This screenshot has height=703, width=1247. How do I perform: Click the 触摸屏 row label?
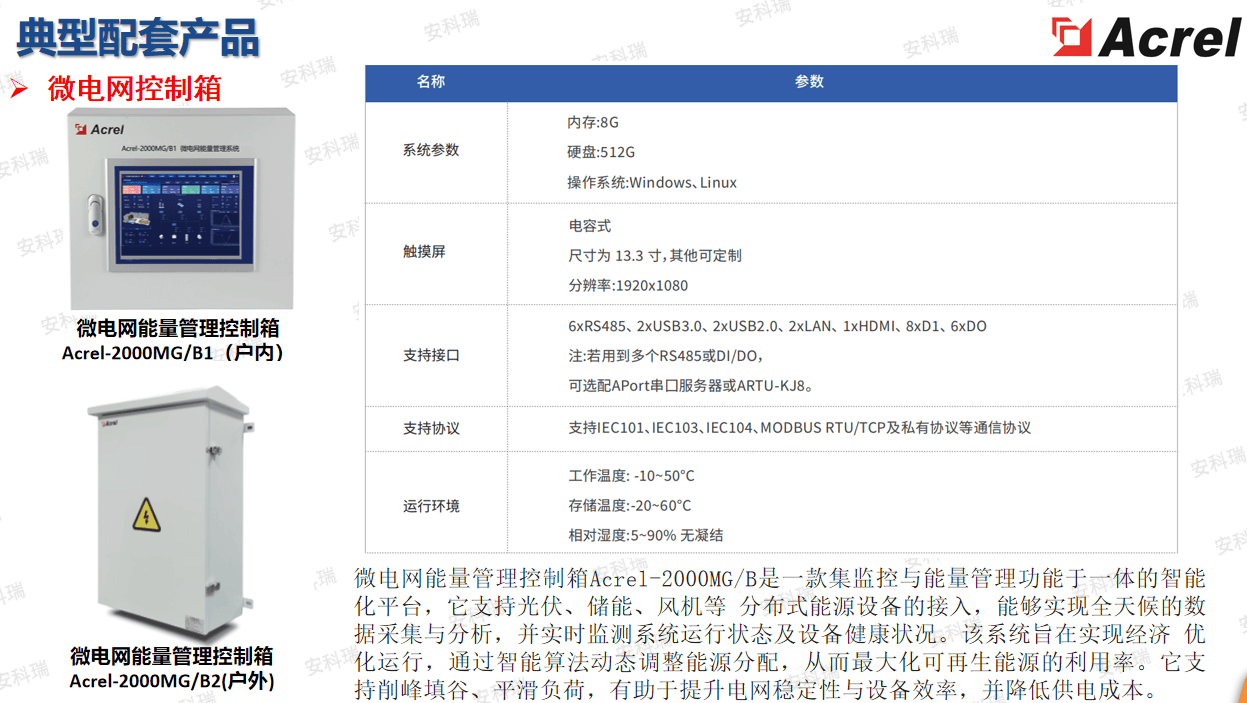click(424, 252)
